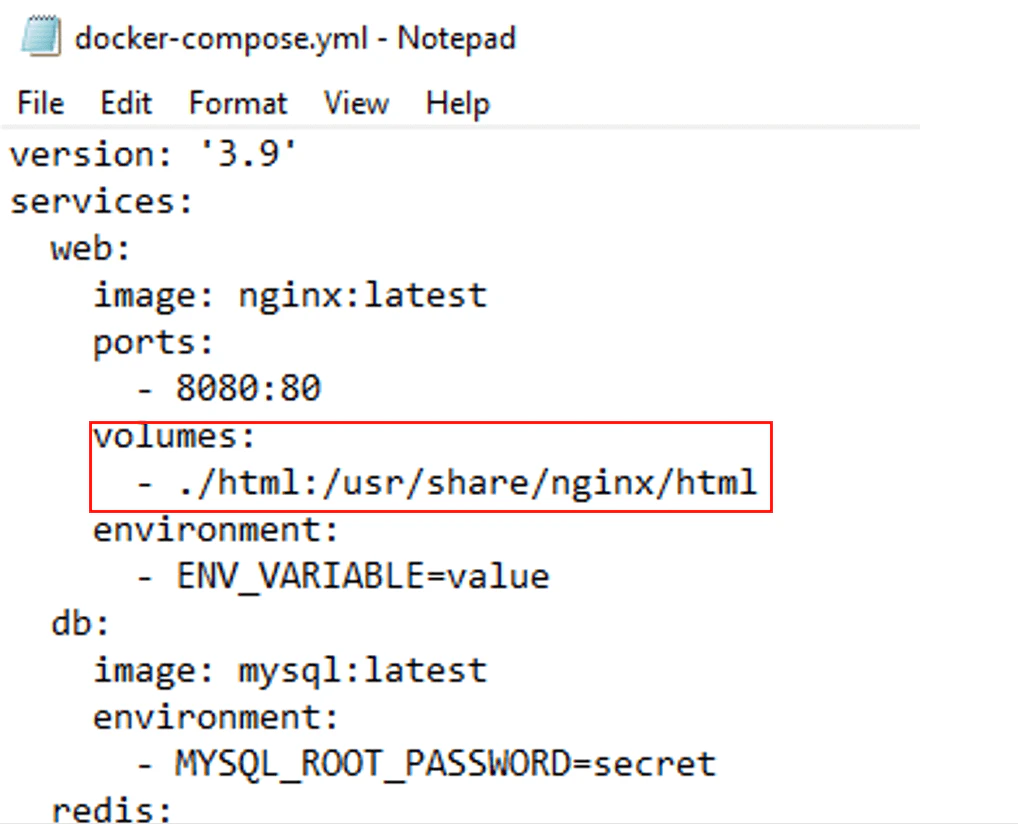The image size is (1018, 824).
Task: Click the ports: line
Action: click(x=152, y=341)
